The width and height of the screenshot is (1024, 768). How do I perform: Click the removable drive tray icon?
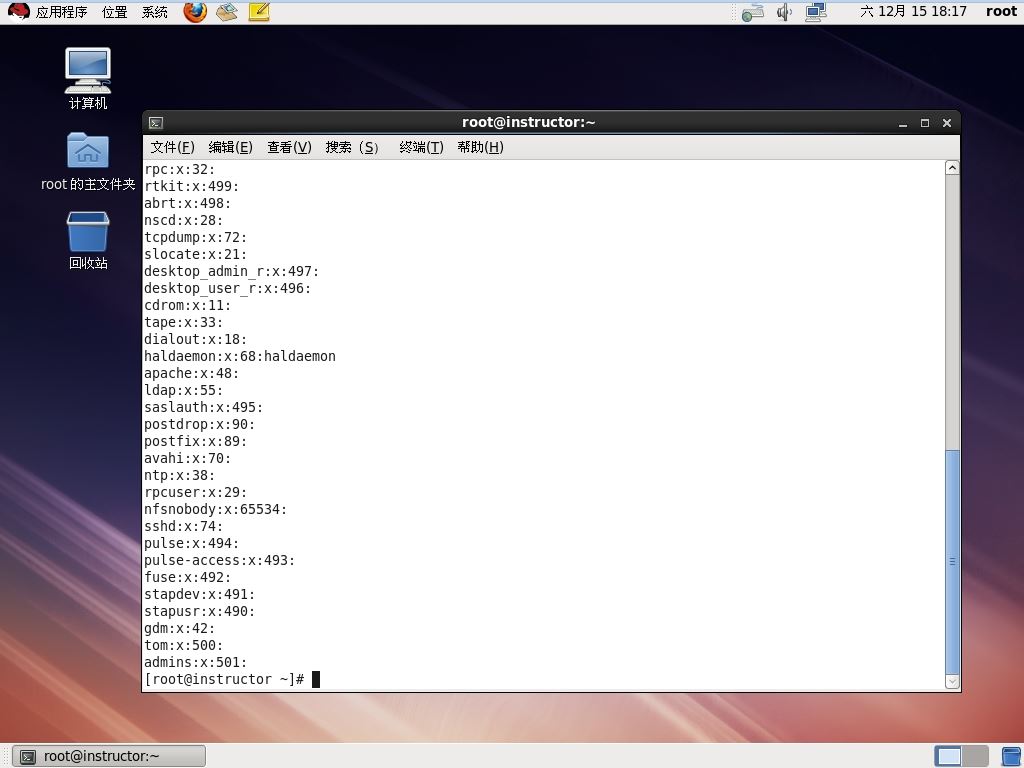pos(753,12)
